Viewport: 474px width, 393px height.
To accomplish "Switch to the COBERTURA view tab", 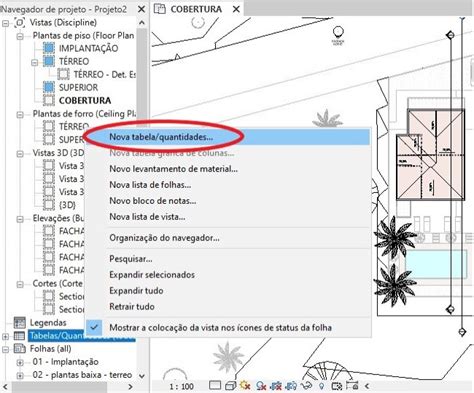I will [x=196, y=9].
